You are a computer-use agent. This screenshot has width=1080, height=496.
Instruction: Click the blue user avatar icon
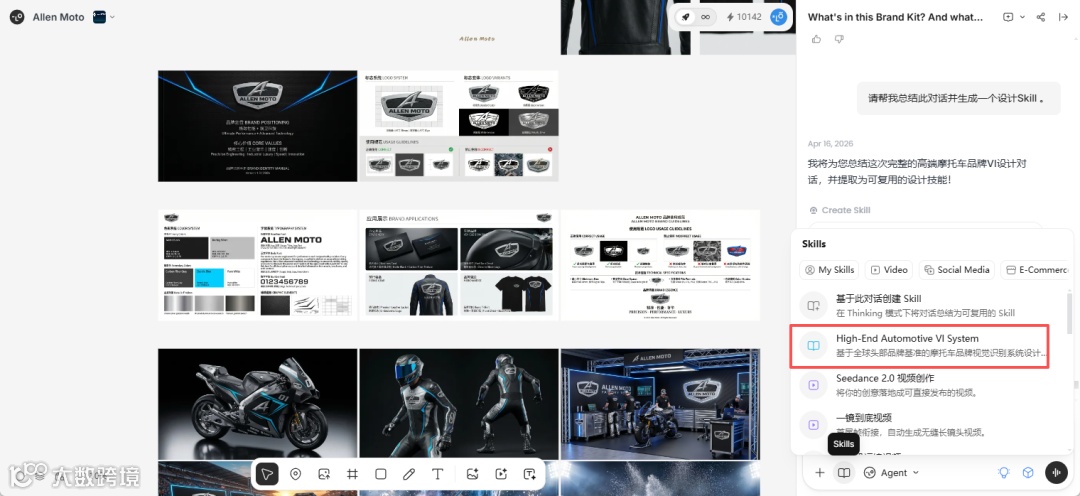778,17
